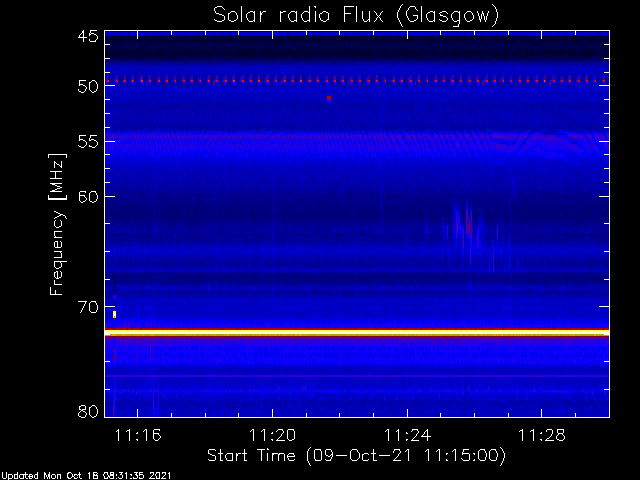The width and height of the screenshot is (640, 480).
Task: Click the 'Updated Mon Oct 18 08:31:35 2021' timestamp
Action: click(x=86, y=476)
